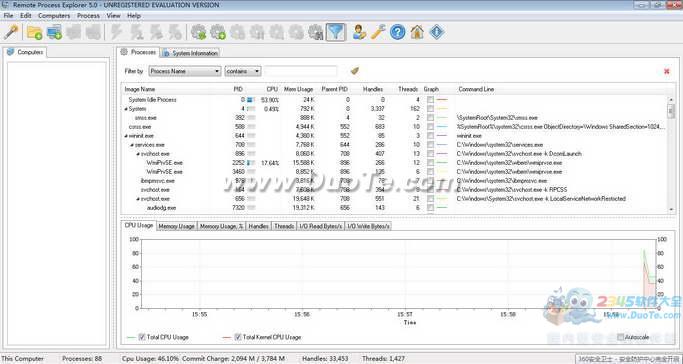
Task: Click the CPU bar of System Idle Process
Action: [x=251, y=100]
